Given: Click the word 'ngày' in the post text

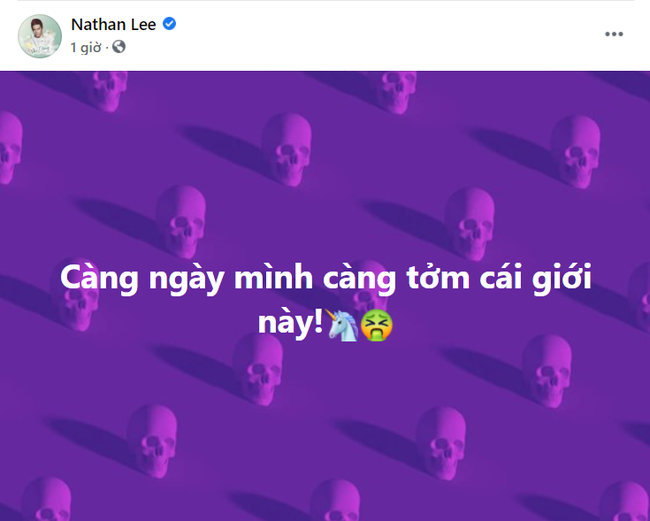Looking at the screenshot, I should [186, 280].
